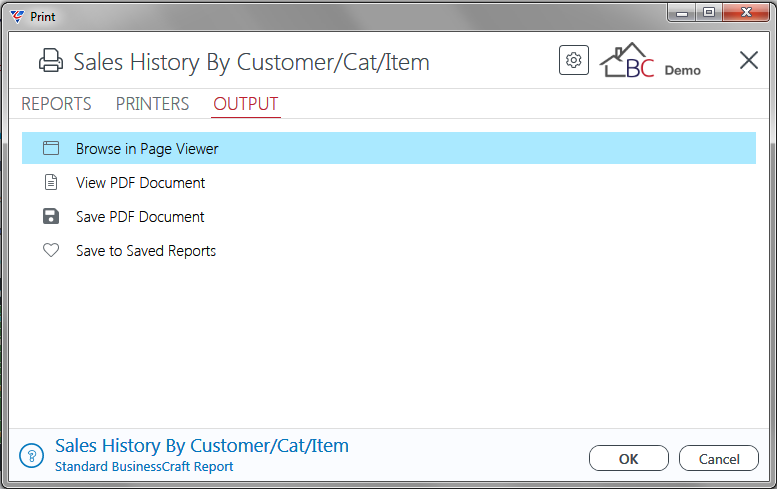Click the help question mark icon
The image size is (777, 489).
click(x=32, y=455)
